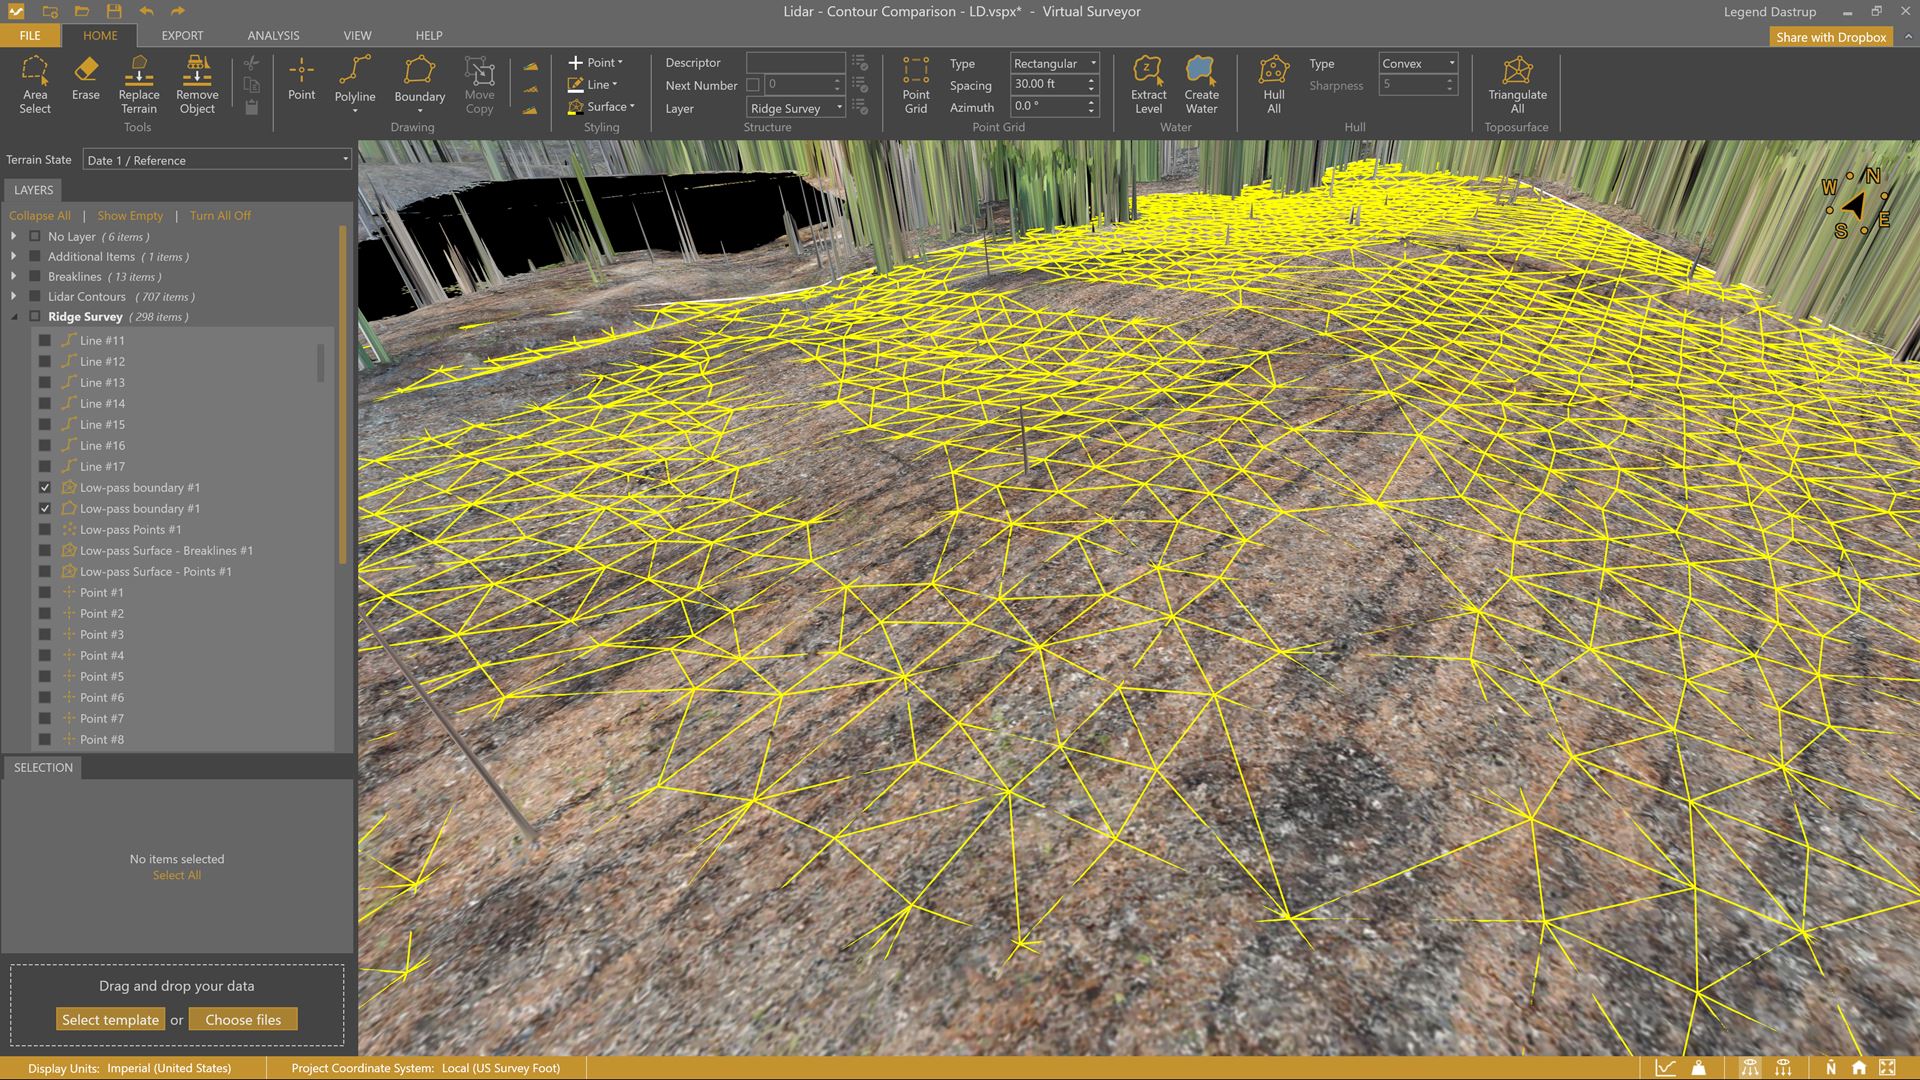This screenshot has height=1080, width=1920.
Task: Open the Hull Type Convex dropdown
Action: tap(1418, 63)
